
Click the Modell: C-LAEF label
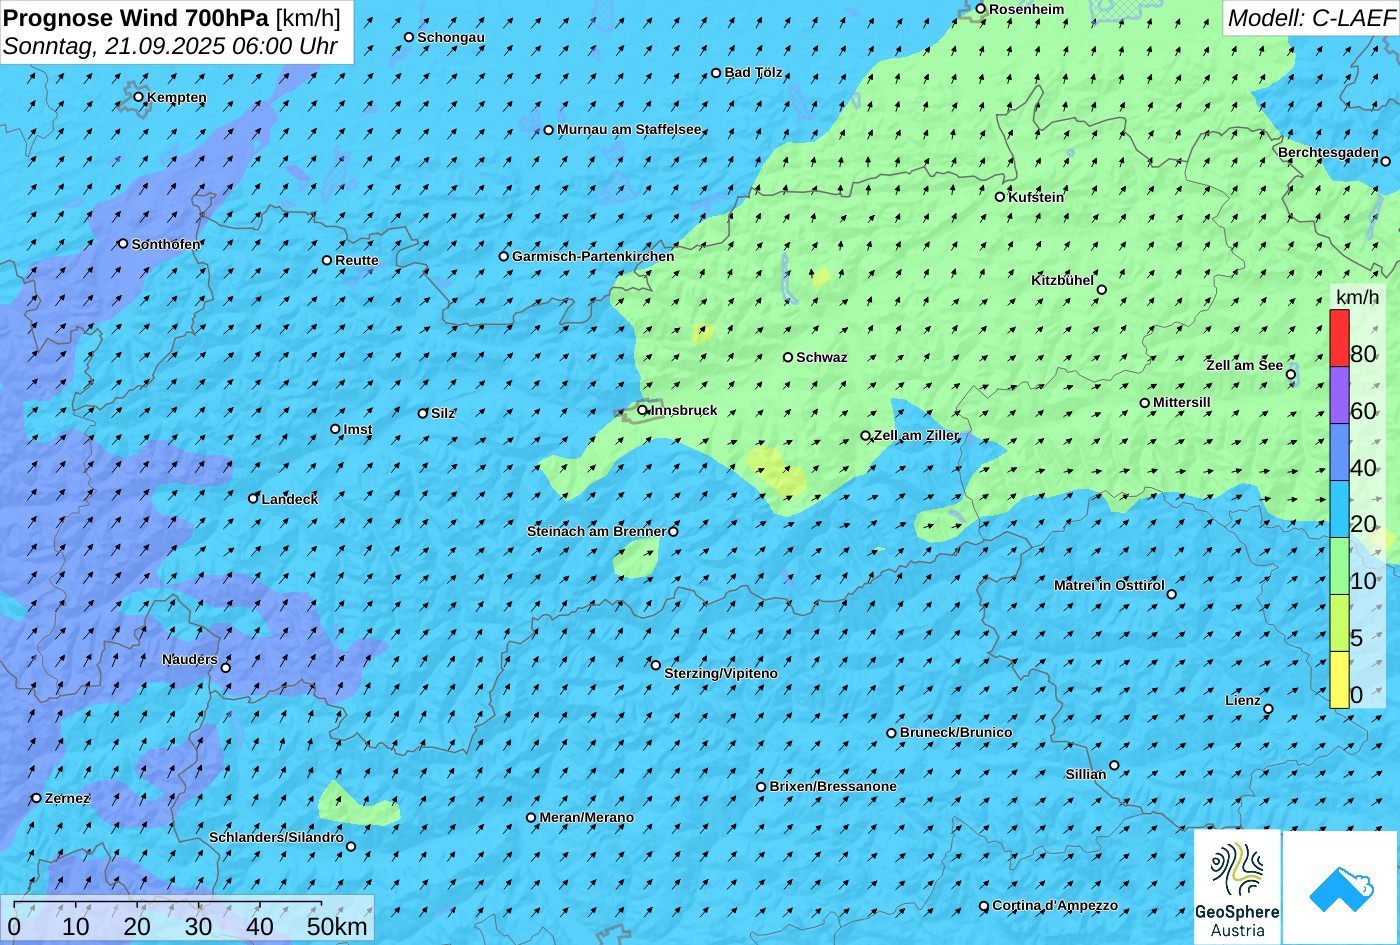1311,17
